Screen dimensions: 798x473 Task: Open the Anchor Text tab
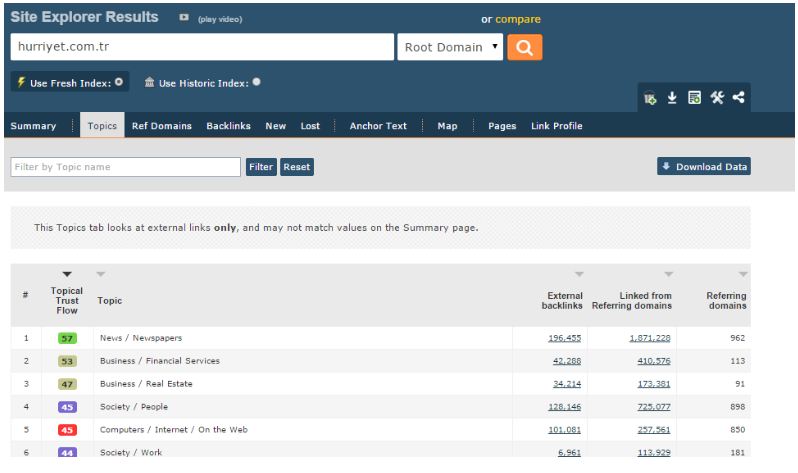pyautogui.click(x=378, y=126)
